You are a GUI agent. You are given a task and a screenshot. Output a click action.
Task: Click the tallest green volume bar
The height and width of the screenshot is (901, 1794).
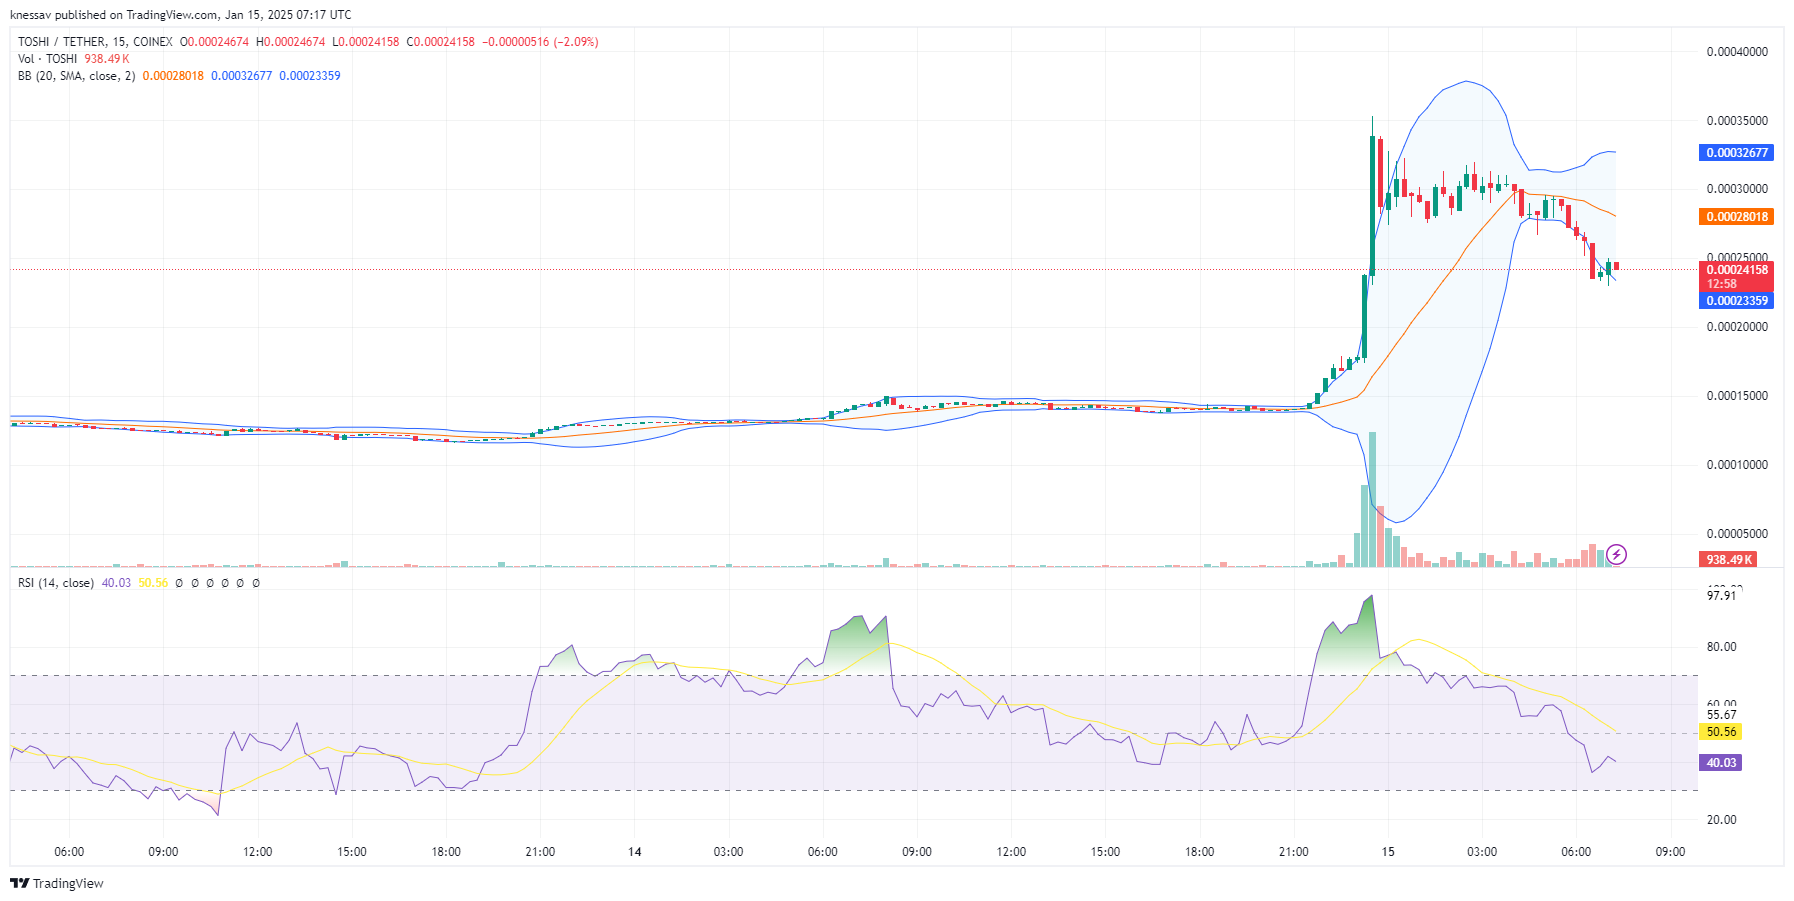click(1372, 500)
